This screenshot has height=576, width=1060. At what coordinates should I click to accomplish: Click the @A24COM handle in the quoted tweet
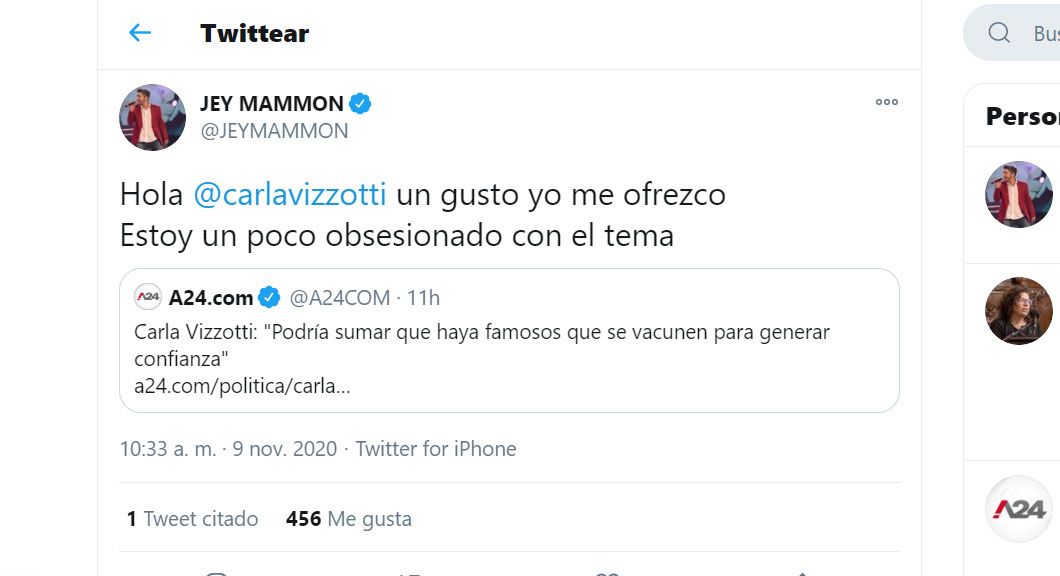(x=339, y=297)
